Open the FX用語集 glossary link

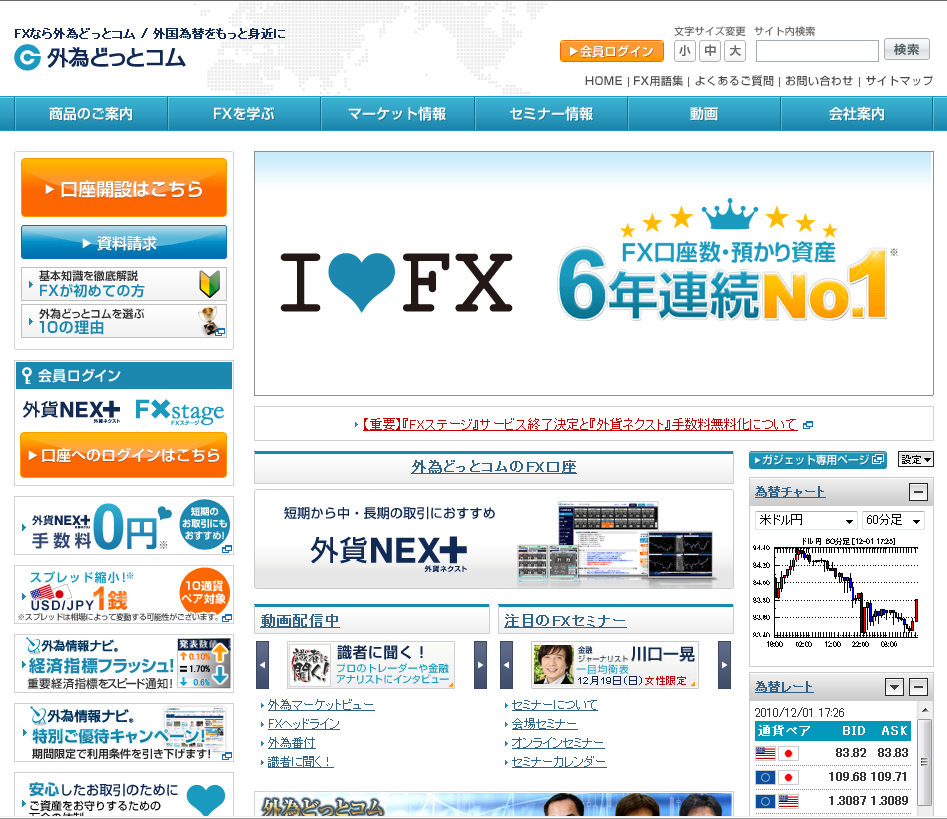coord(658,81)
